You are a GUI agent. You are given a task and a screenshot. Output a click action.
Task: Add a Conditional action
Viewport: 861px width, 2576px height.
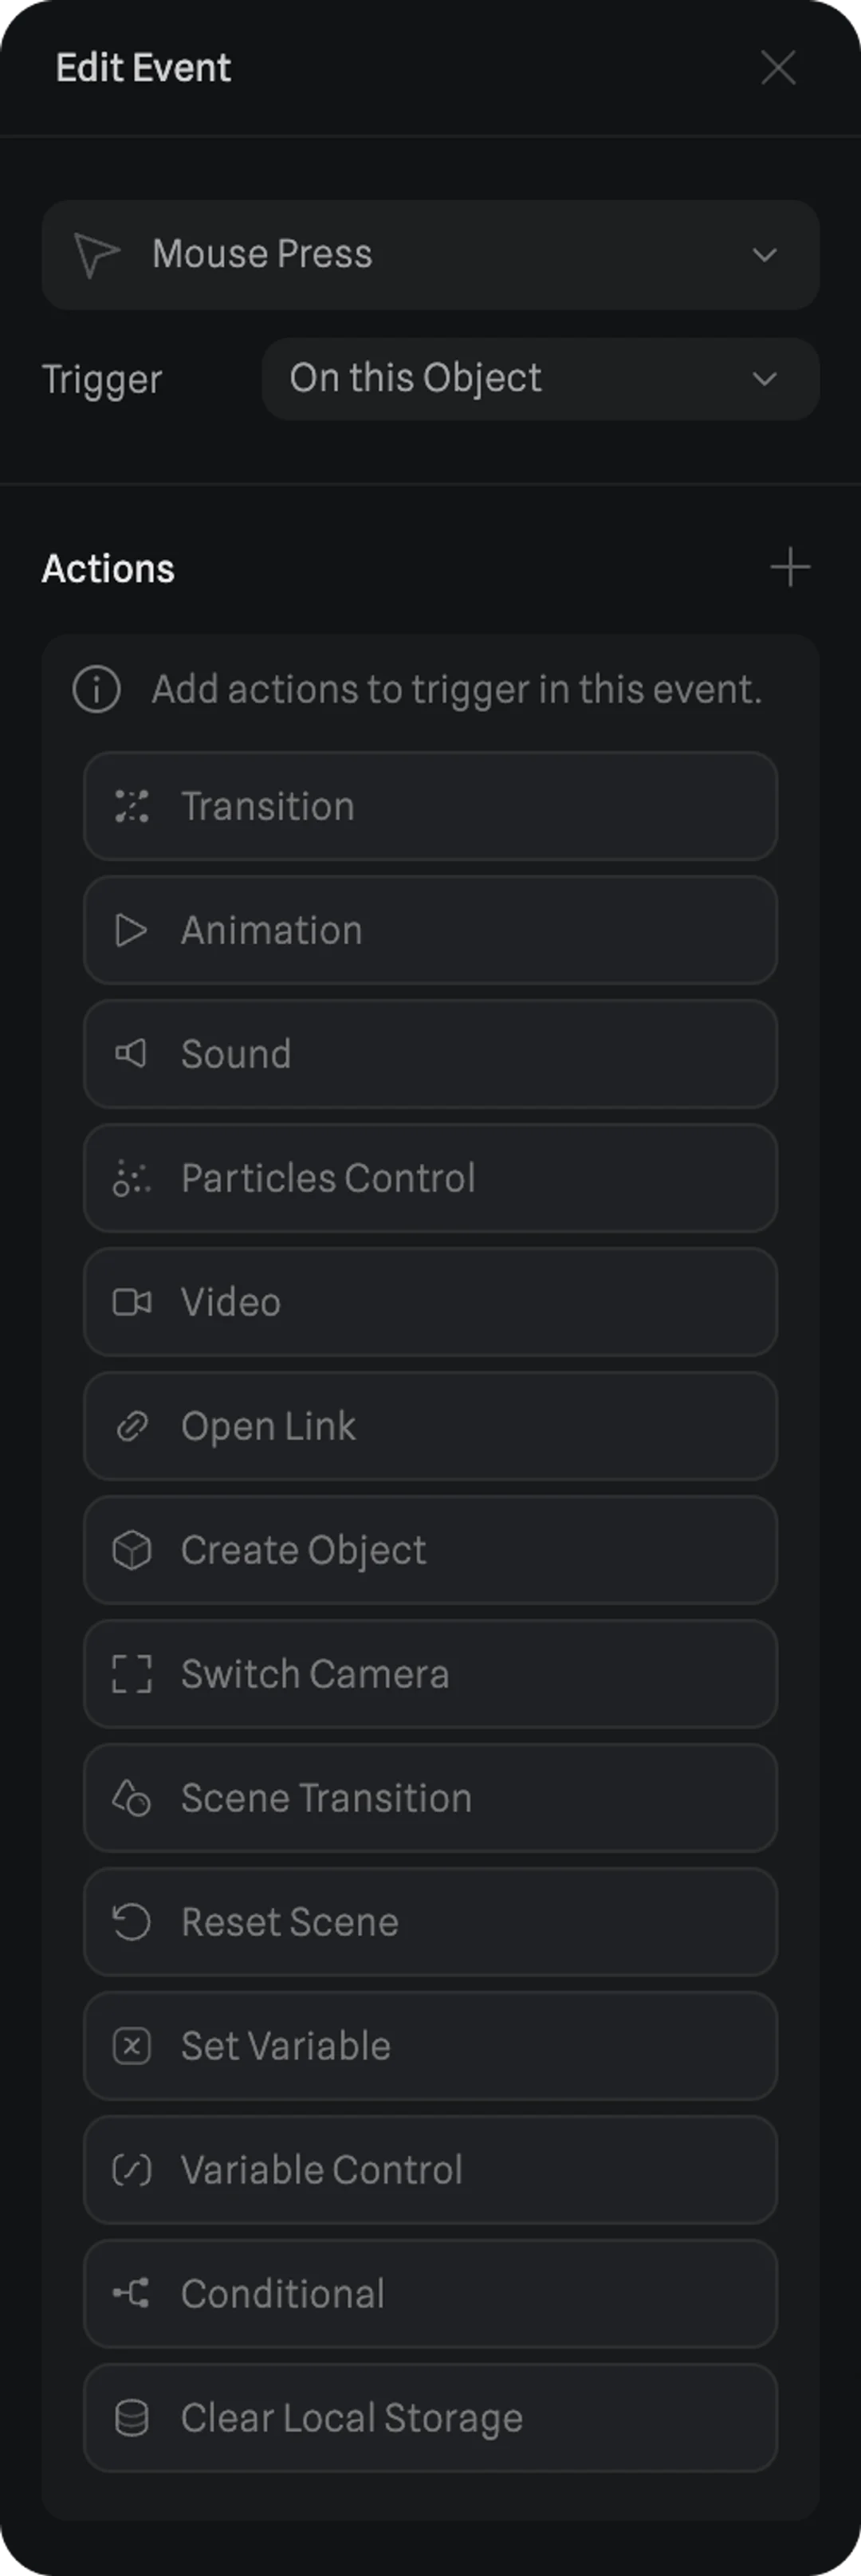pyautogui.click(x=430, y=2294)
